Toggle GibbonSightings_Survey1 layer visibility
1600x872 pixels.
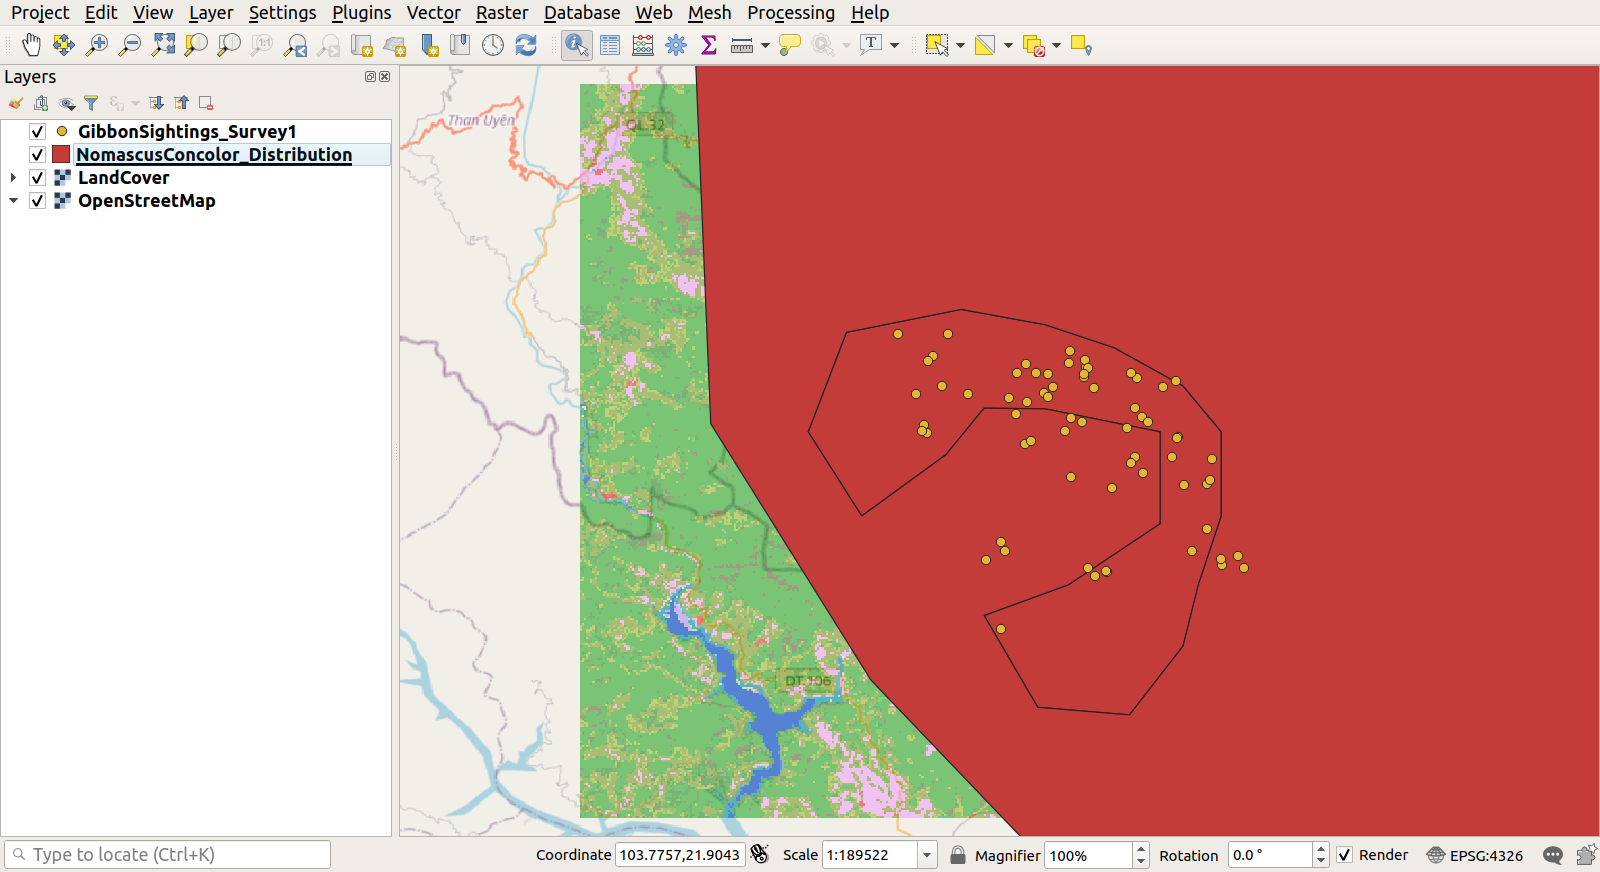(x=37, y=131)
